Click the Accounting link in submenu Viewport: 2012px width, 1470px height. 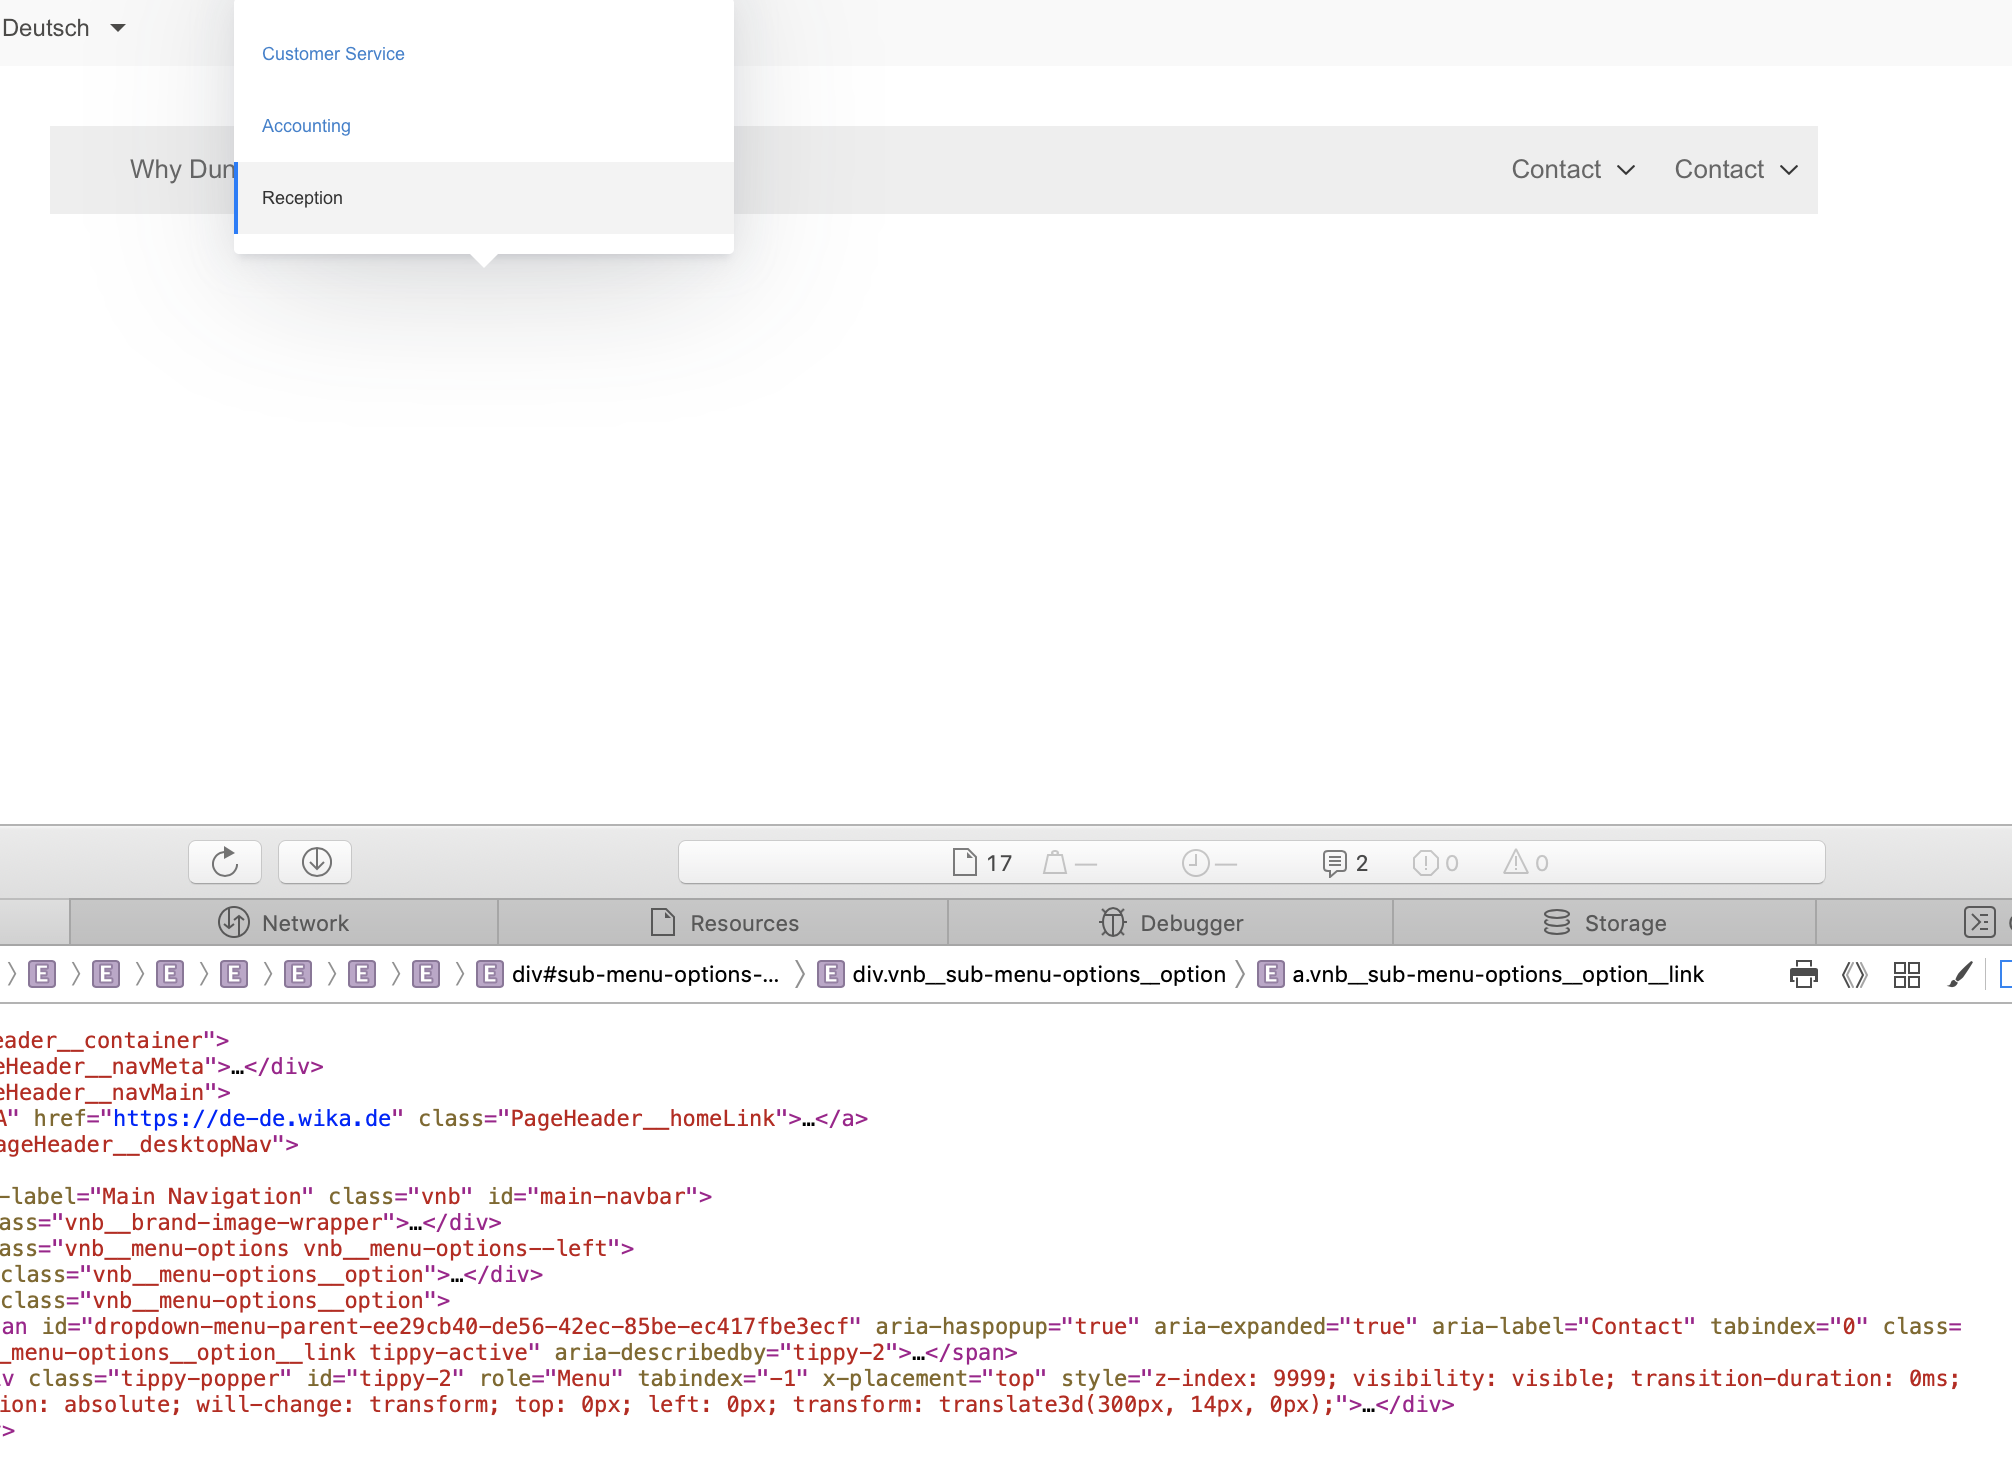(306, 126)
